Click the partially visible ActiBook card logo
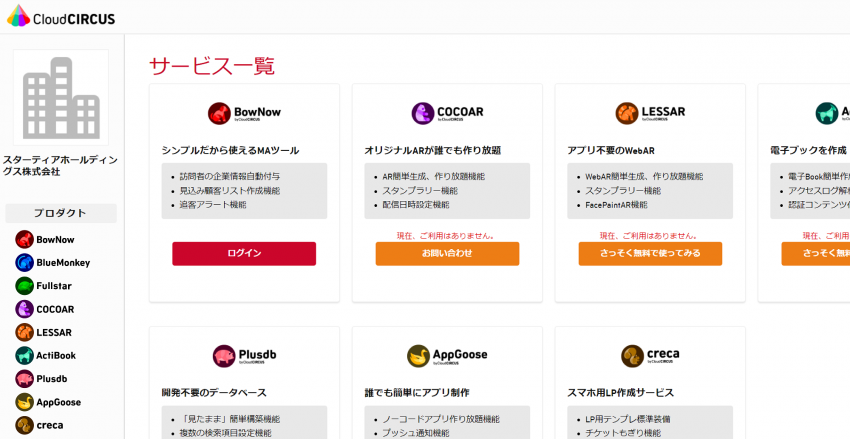Screen dimensions: 850x439 pos(833,113)
